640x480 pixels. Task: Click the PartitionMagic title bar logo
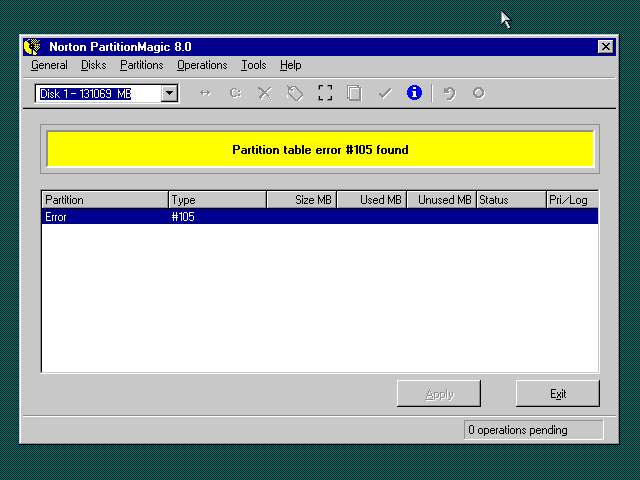pos(32,47)
